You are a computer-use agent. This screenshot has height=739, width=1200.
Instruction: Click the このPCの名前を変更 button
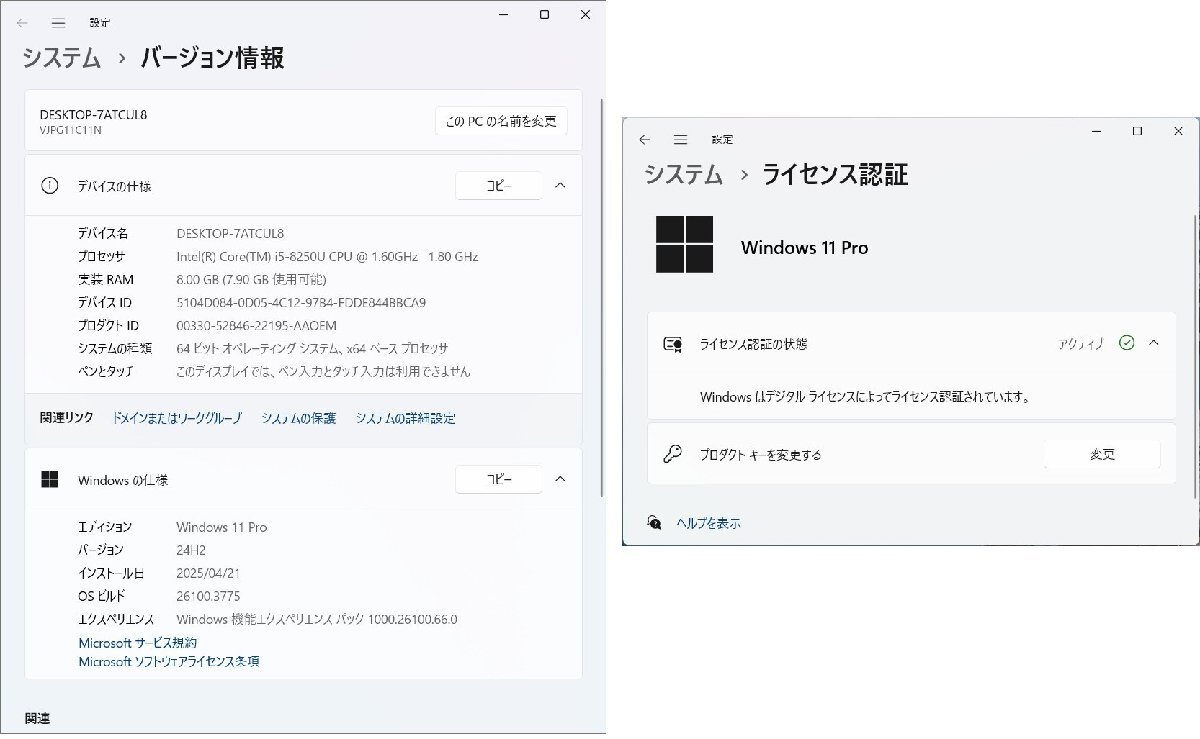[x=501, y=120]
